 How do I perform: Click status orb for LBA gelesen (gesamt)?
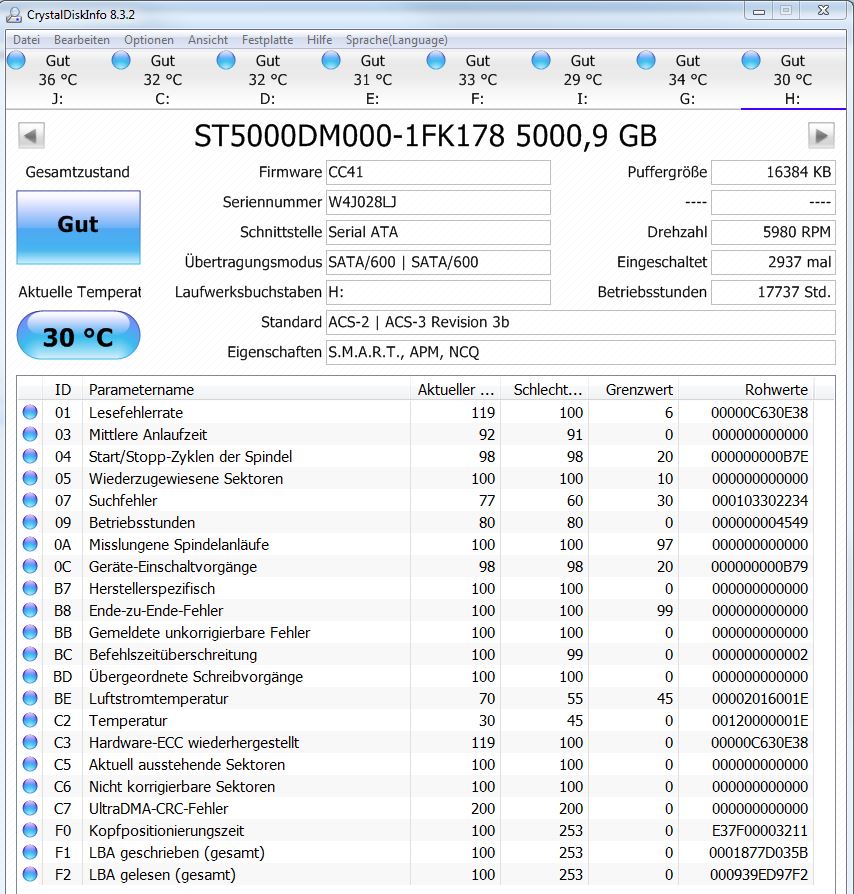tap(30, 874)
